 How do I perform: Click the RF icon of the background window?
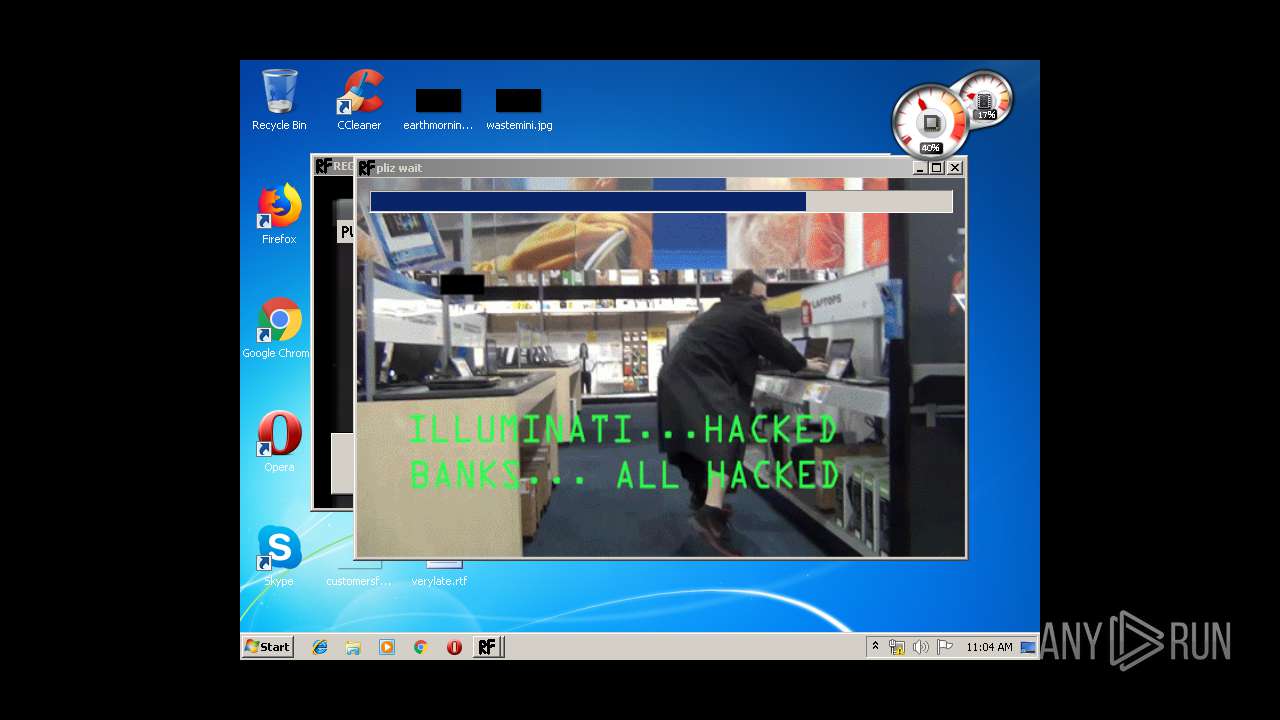[x=323, y=166]
